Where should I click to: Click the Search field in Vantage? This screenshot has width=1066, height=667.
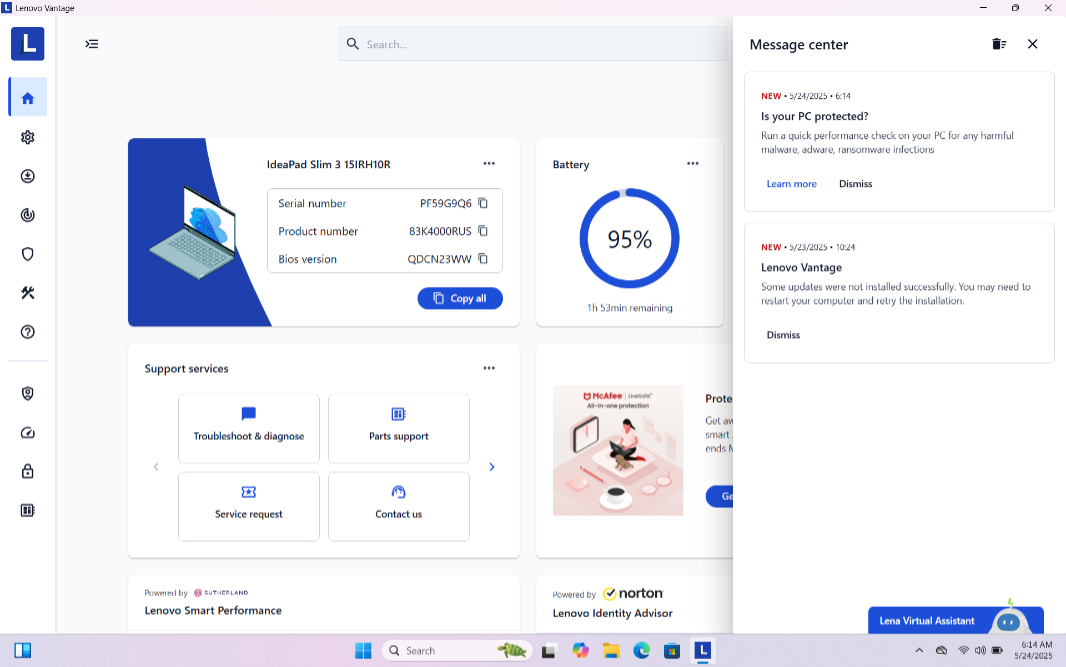[533, 44]
